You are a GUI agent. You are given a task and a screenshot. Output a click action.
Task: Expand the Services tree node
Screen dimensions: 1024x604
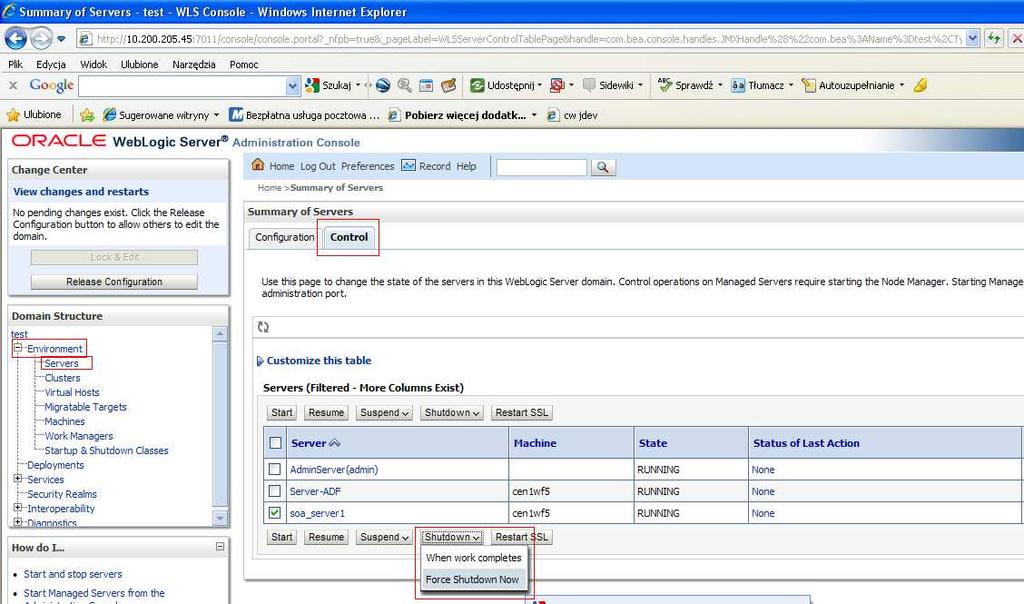point(18,479)
